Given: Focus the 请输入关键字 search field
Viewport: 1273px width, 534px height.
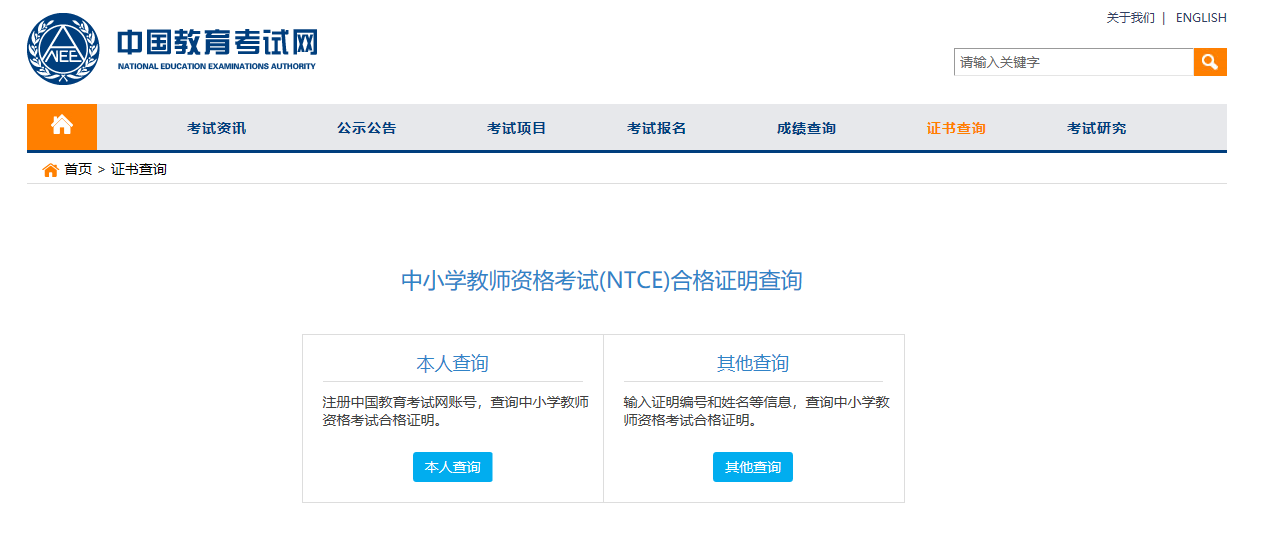Looking at the screenshot, I should [x=1073, y=62].
